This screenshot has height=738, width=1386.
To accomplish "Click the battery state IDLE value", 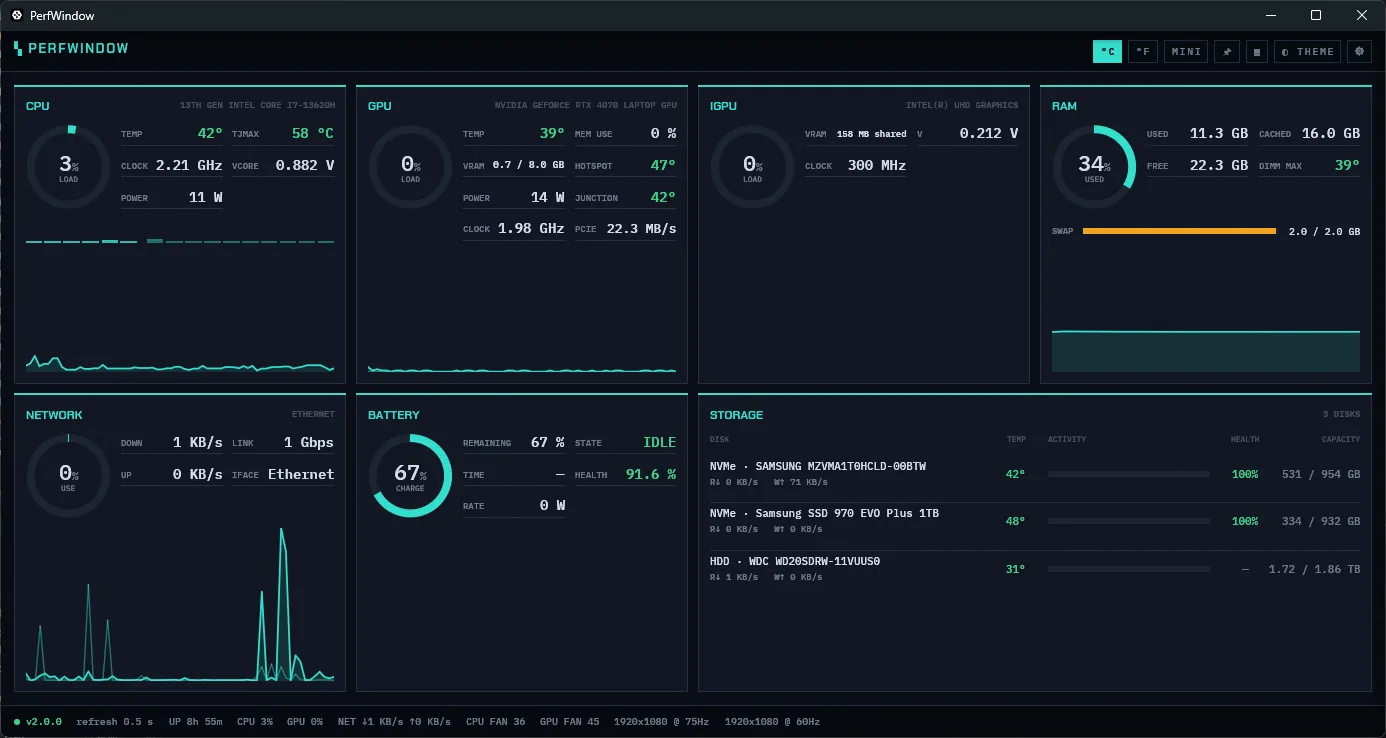I will click(x=659, y=443).
